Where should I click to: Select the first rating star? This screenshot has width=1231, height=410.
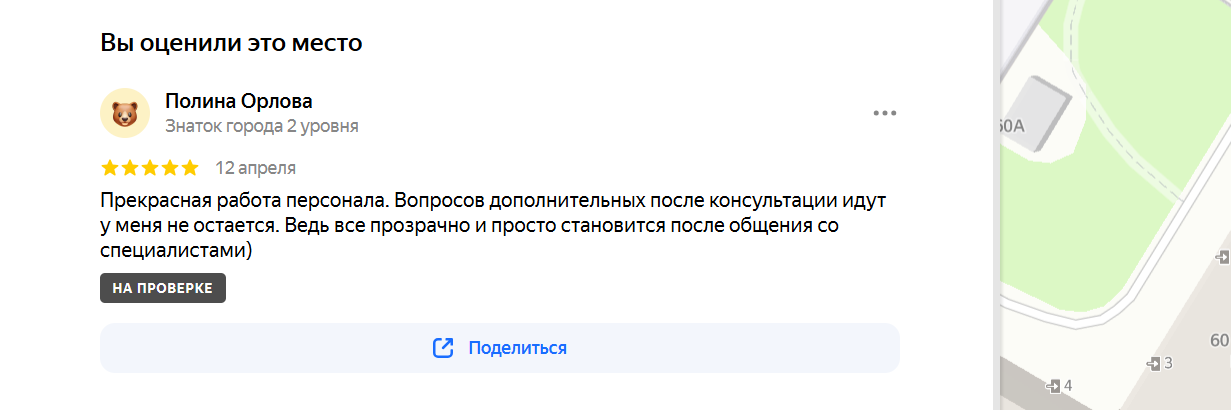tap(110, 168)
